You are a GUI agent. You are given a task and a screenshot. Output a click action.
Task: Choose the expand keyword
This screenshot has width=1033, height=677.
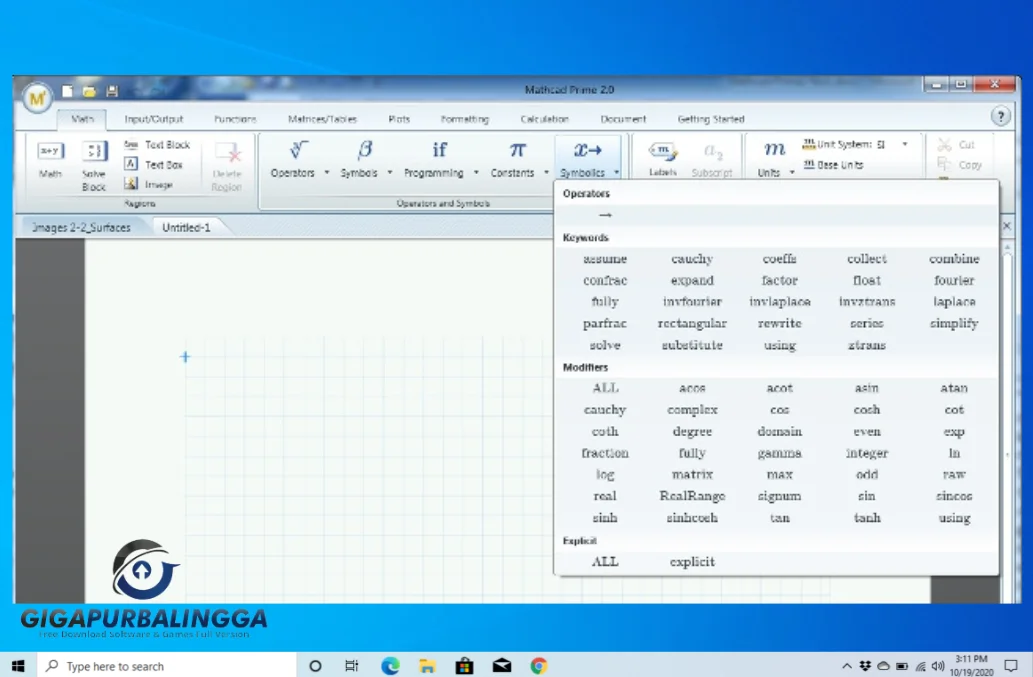pyautogui.click(x=692, y=281)
